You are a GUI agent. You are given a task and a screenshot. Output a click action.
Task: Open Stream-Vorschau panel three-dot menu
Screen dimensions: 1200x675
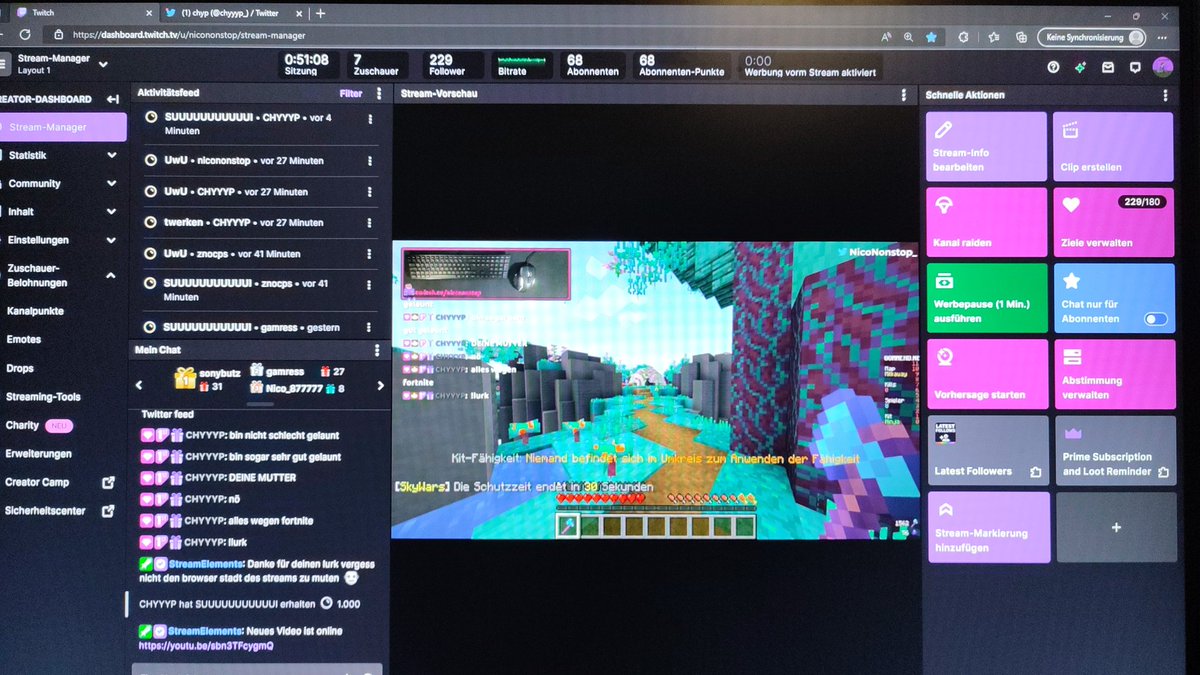[902, 94]
